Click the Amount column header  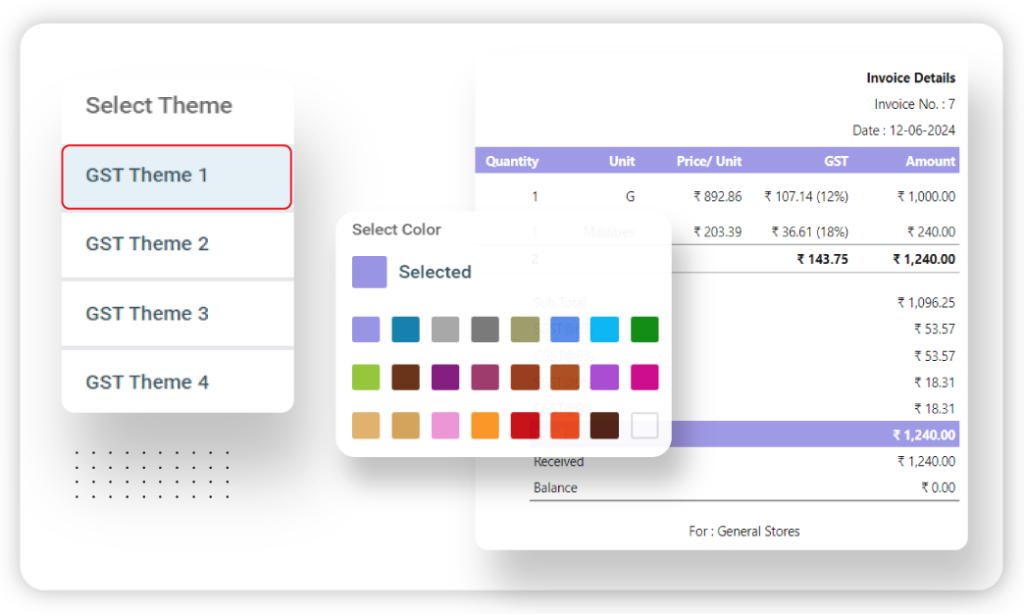[x=930, y=161]
